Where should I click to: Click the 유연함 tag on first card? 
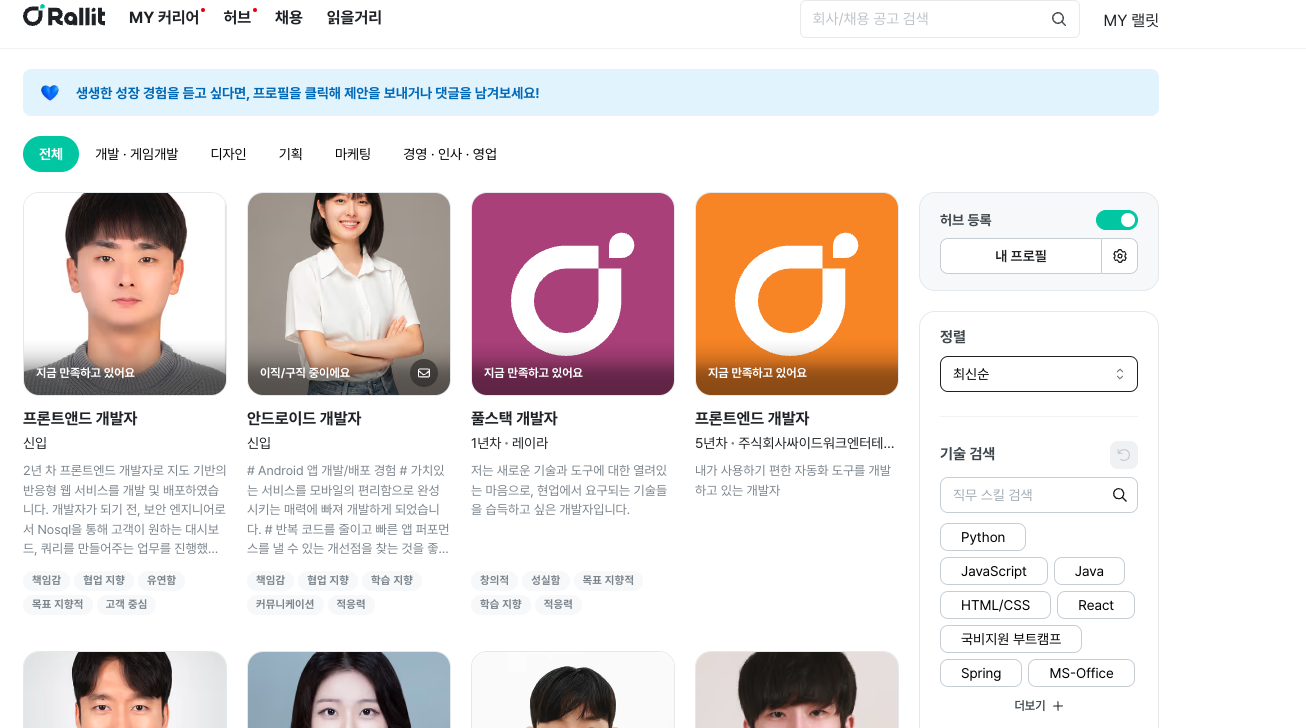[x=161, y=580]
